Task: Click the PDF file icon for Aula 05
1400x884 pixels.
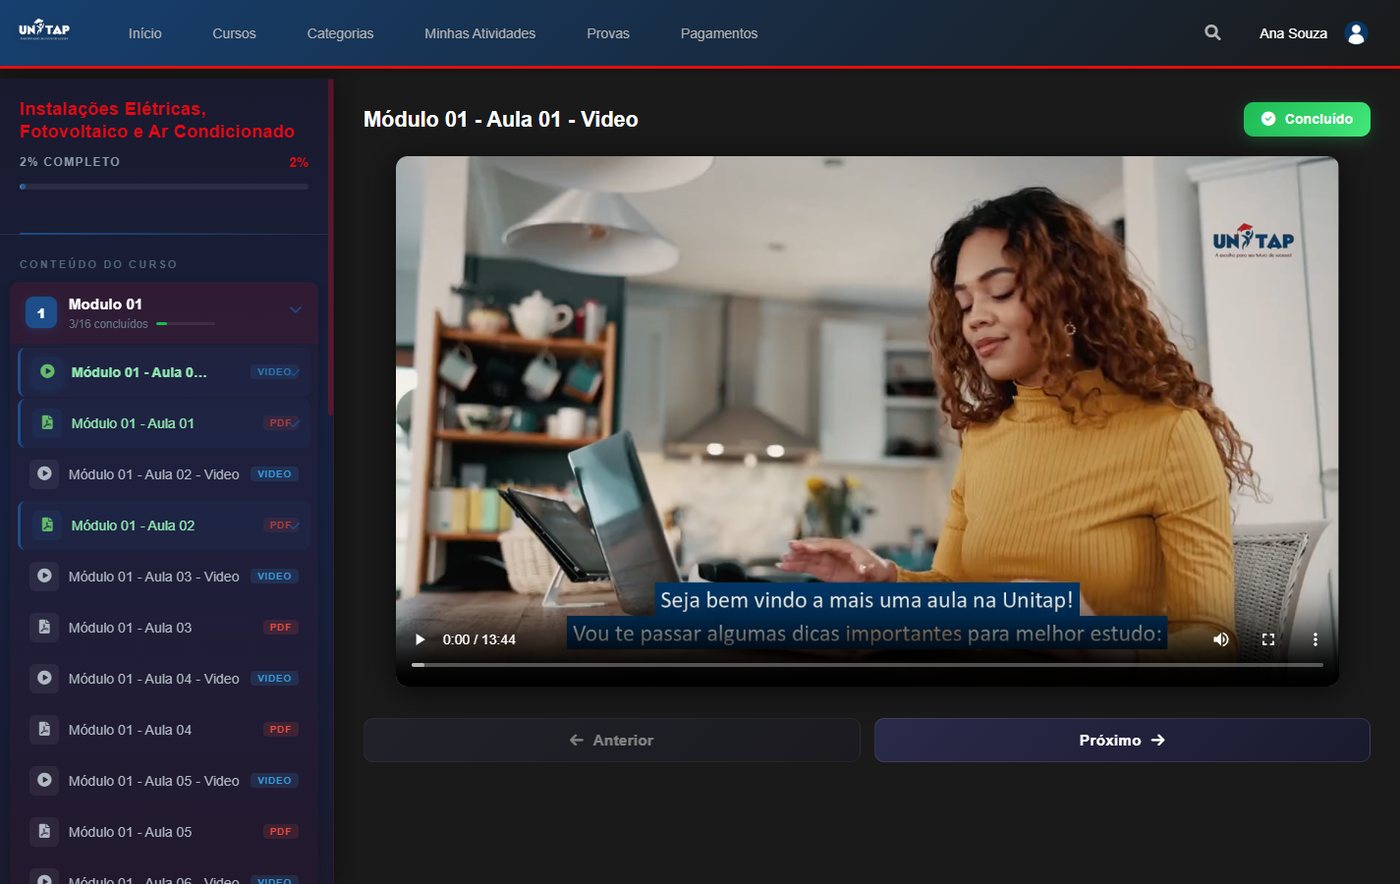Action: (44, 831)
